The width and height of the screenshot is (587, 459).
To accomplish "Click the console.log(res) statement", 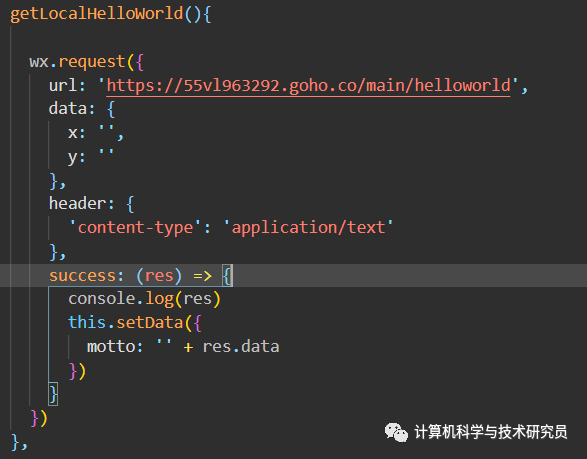I will pos(145,299).
